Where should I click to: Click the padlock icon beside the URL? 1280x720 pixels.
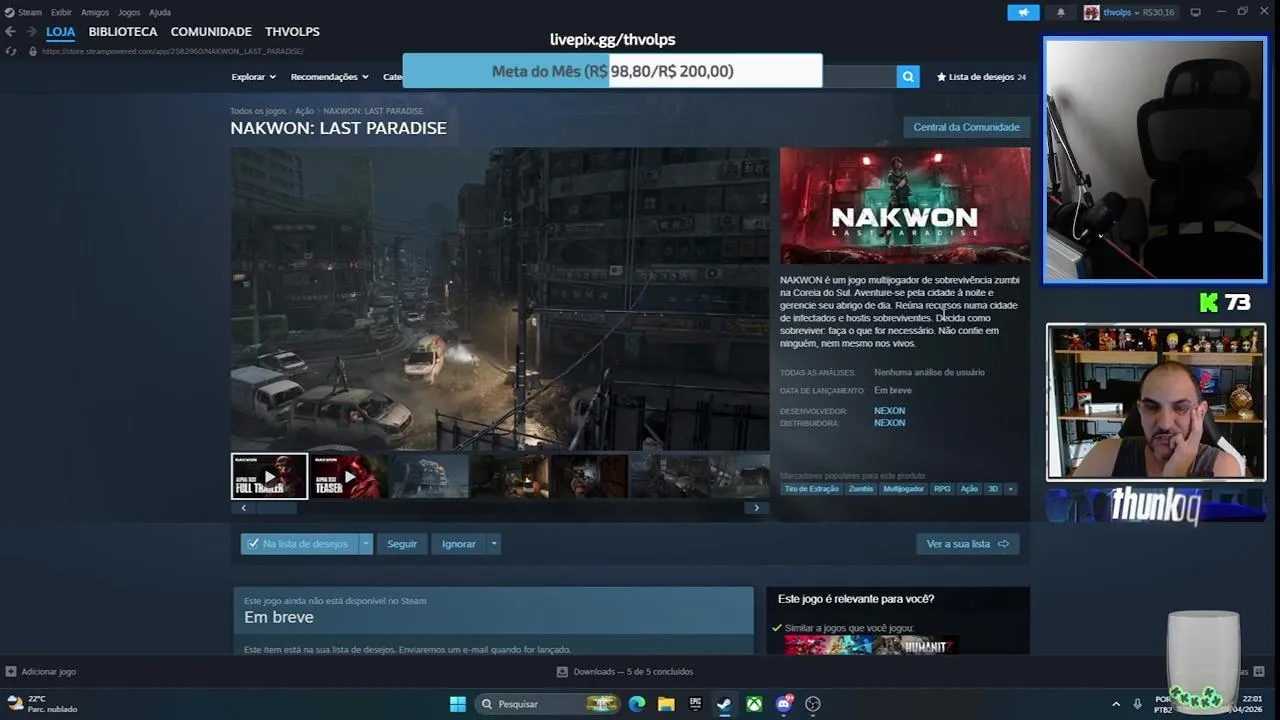pos(33,51)
